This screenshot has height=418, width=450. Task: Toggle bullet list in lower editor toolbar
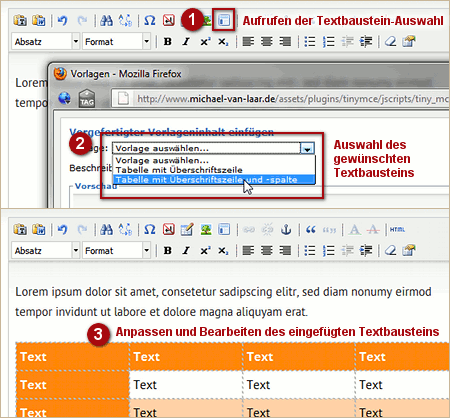pos(310,250)
